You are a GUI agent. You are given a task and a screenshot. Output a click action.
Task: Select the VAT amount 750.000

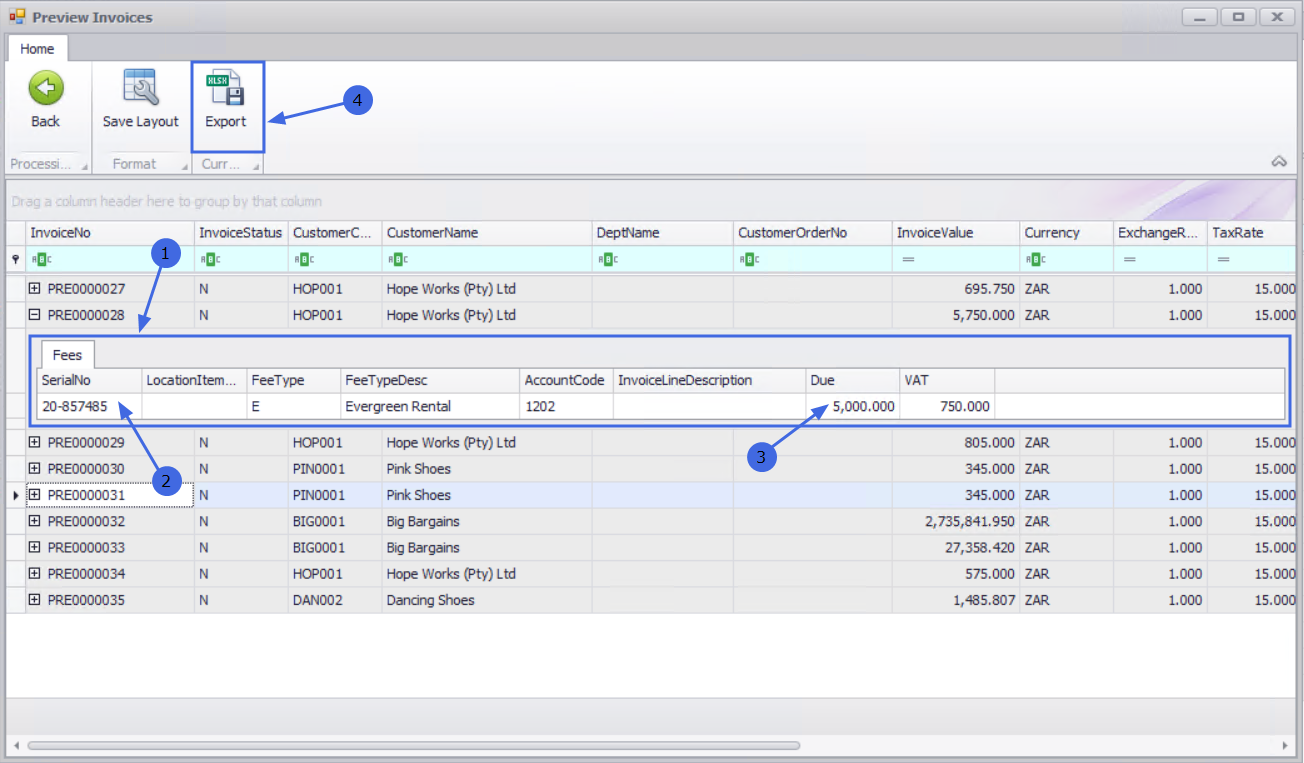[x=947, y=407]
